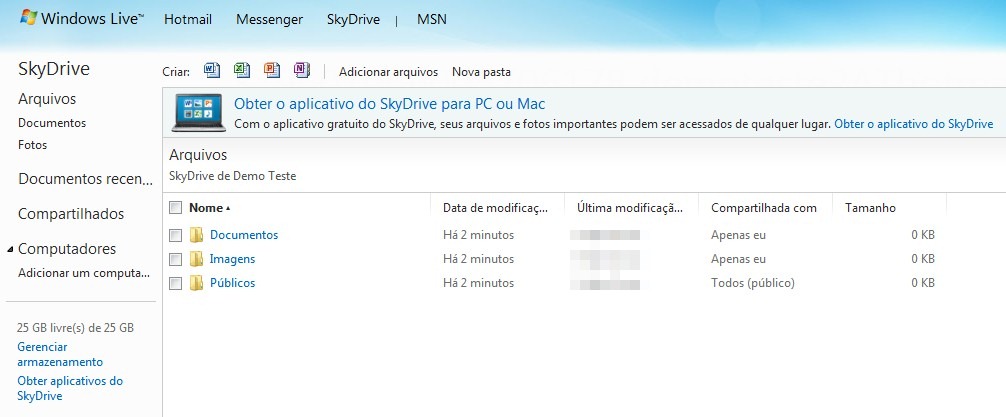This screenshot has height=417, width=1006.
Task: Click 0 KB in the Imagens row
Action: pos(923,259)
